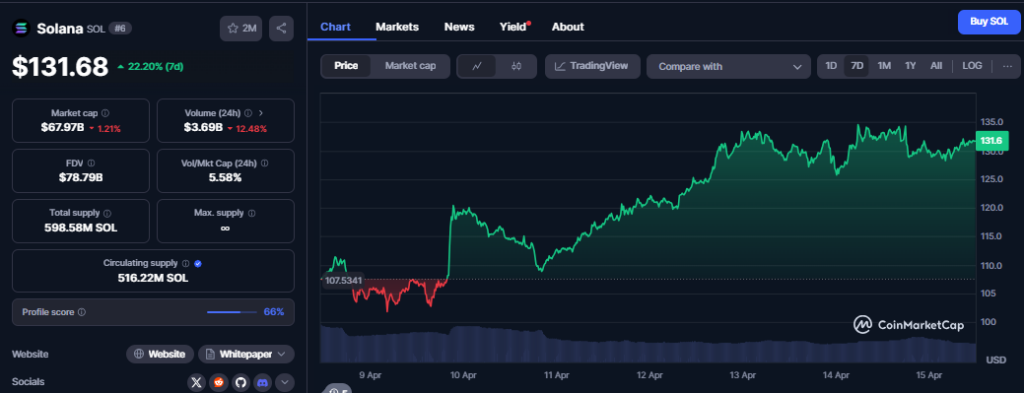This screenshot has height=393, width=1024.
Task: Open the Markets tab
Action: (397, 27)
